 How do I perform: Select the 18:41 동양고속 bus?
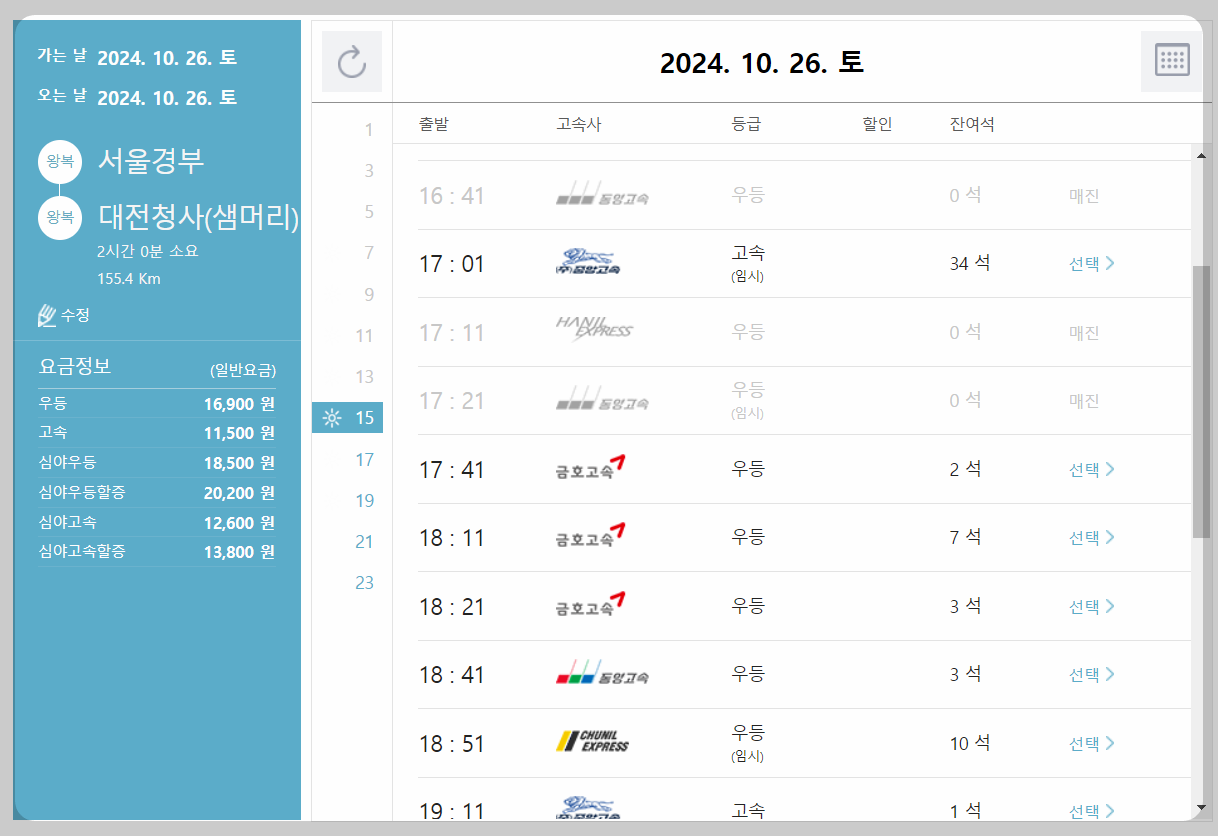click(x=1092, y=675)
